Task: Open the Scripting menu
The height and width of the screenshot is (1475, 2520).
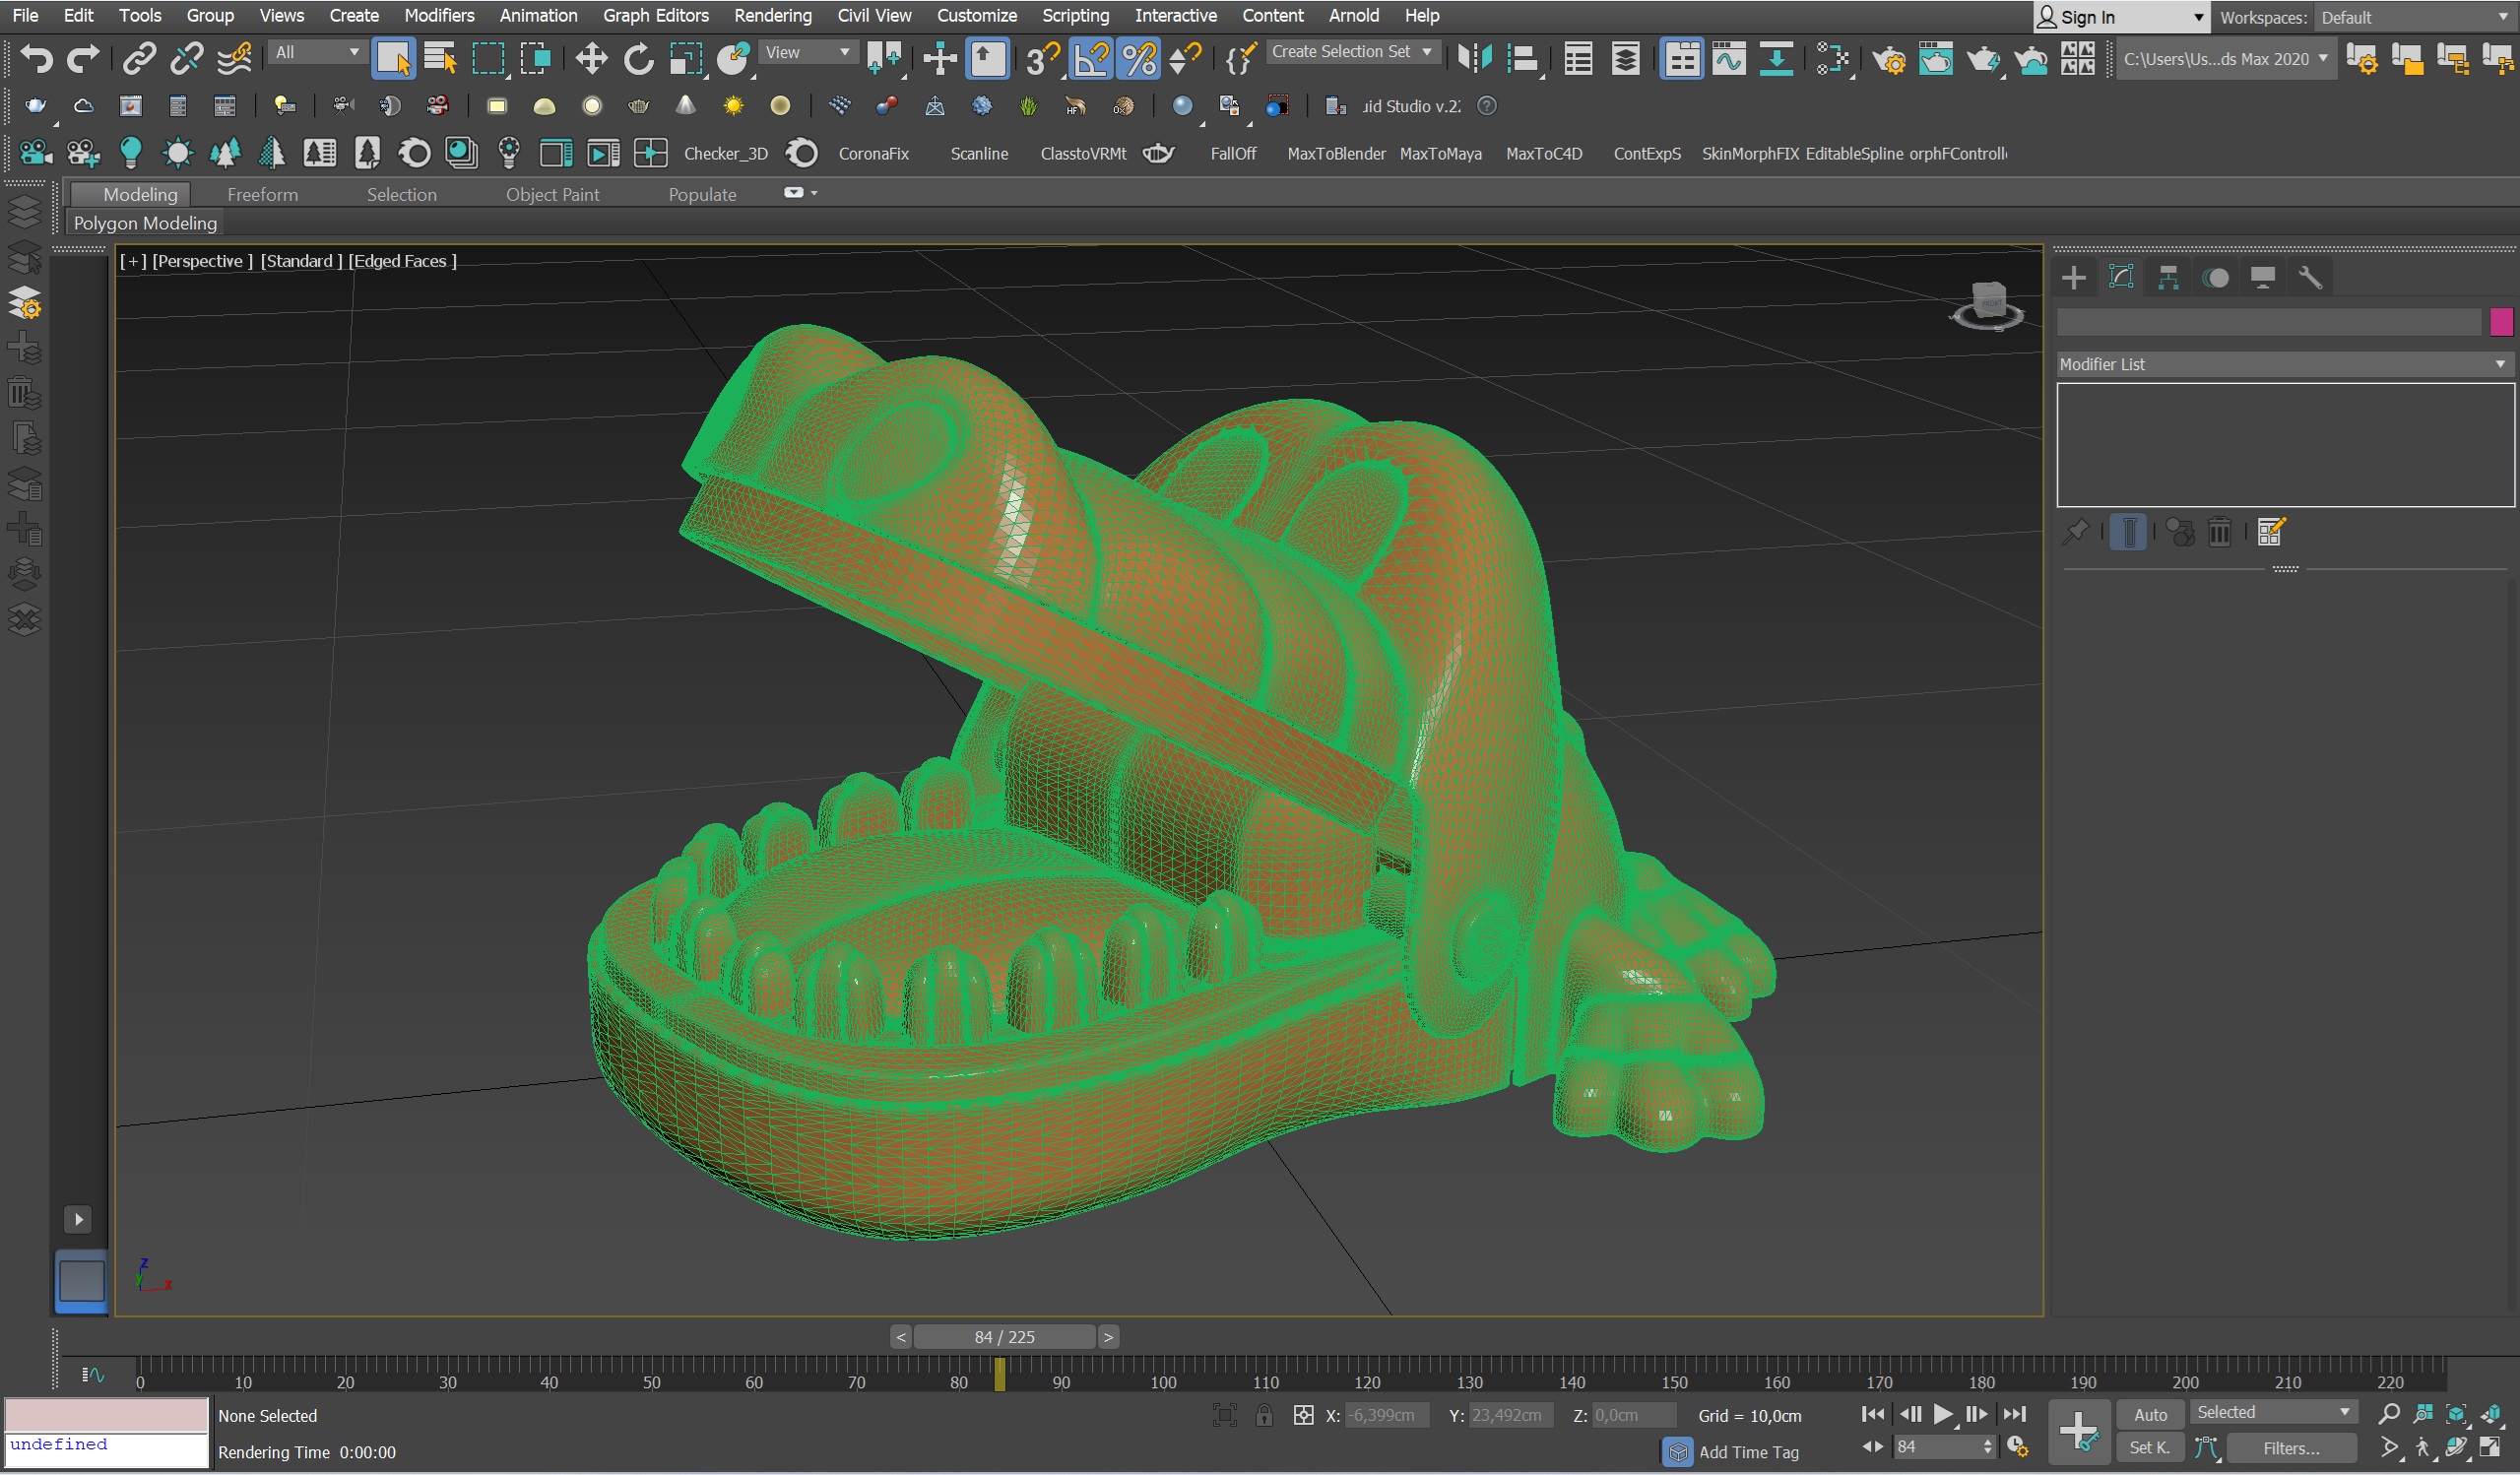Action: point(1075,15)
